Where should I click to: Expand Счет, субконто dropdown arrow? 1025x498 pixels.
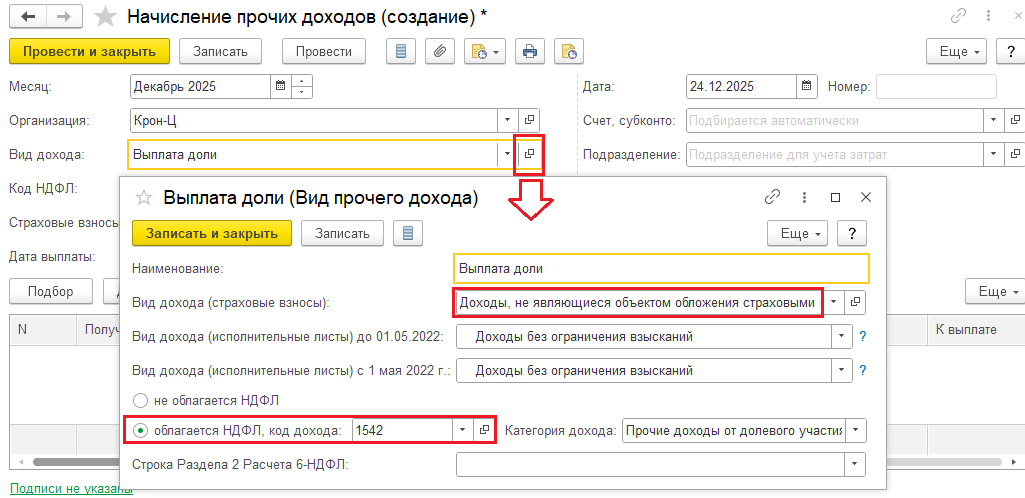point(994,120)
